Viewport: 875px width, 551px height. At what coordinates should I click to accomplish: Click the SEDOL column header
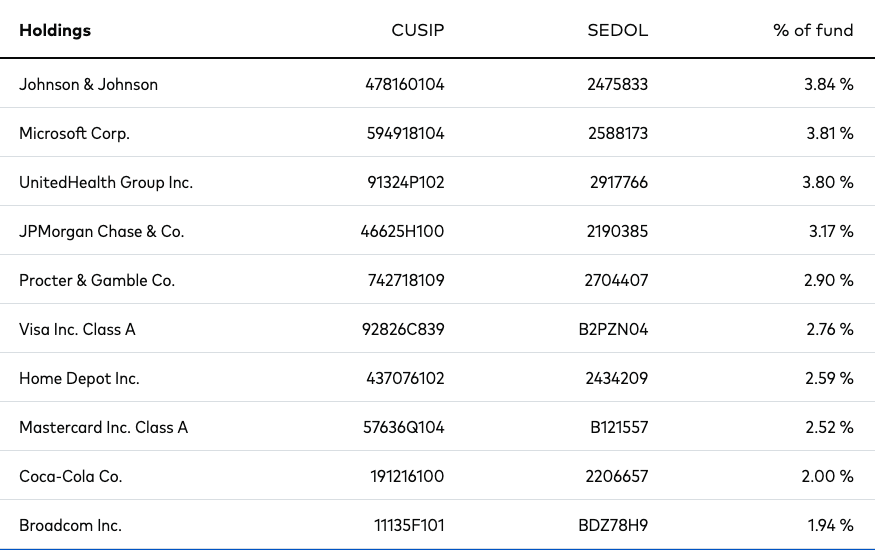click(x=617, y=30)
